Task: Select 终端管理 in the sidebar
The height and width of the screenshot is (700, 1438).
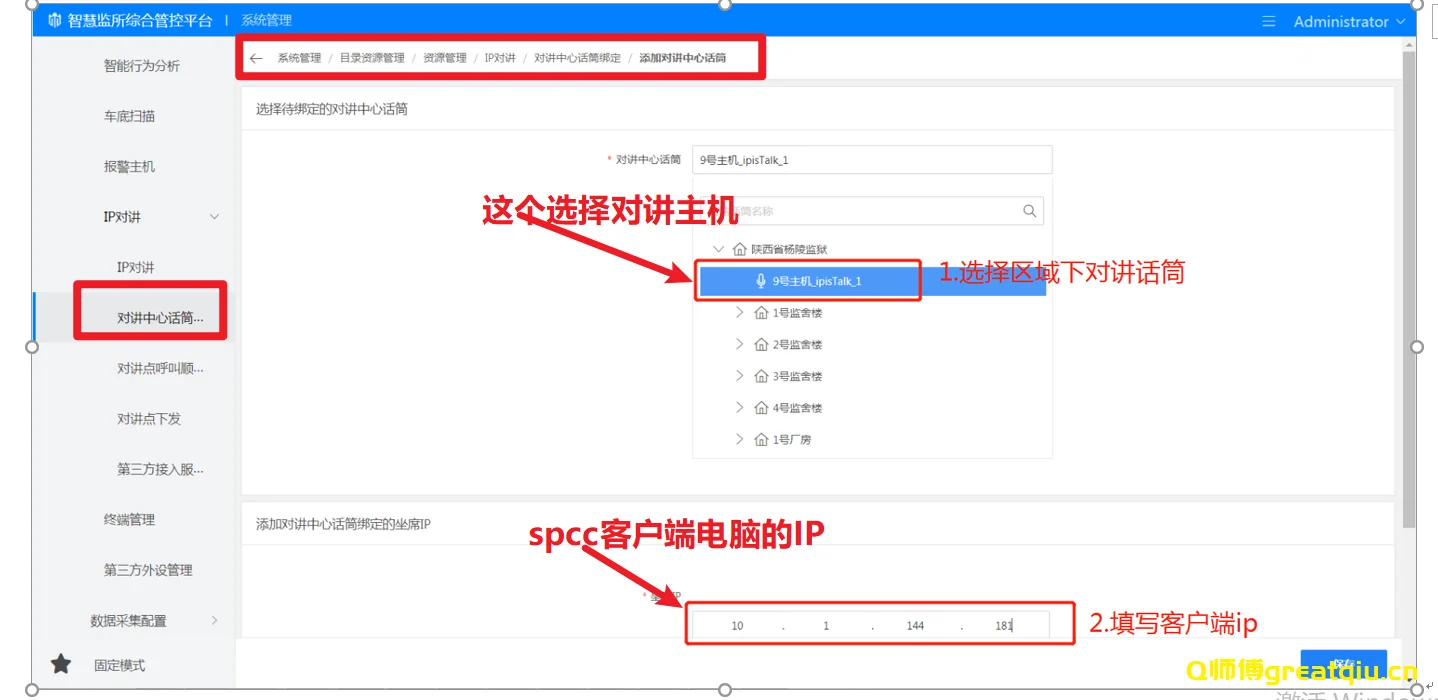Action: 129,519
